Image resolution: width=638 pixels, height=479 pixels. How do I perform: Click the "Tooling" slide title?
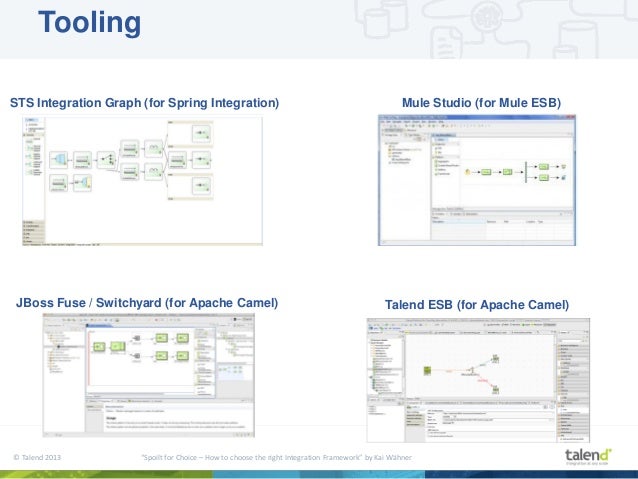tap(90, 22)
